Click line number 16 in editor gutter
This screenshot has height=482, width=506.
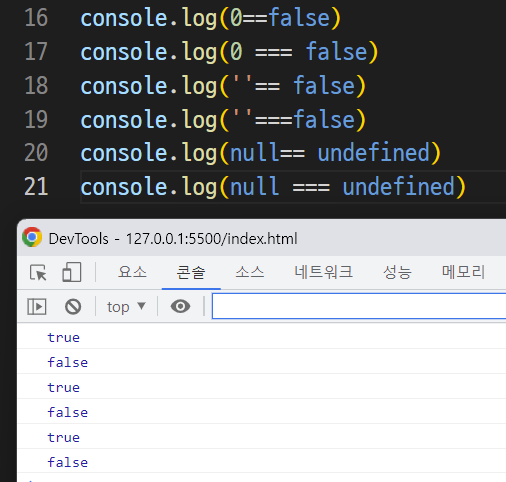36,18
